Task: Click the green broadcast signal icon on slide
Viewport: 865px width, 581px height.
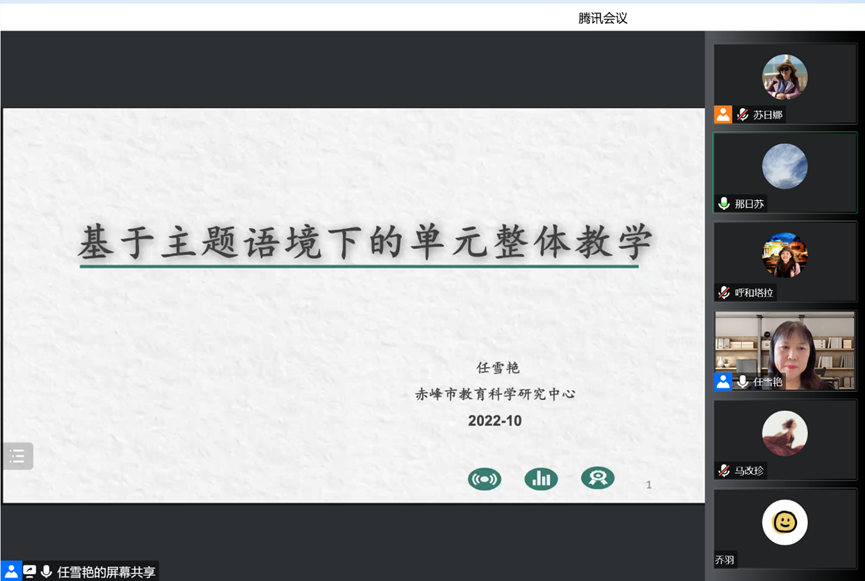Action: [x=484, y=479]
